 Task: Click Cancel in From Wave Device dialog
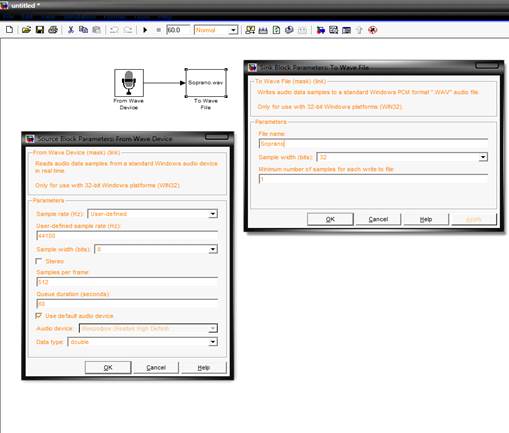pos(156,367)
